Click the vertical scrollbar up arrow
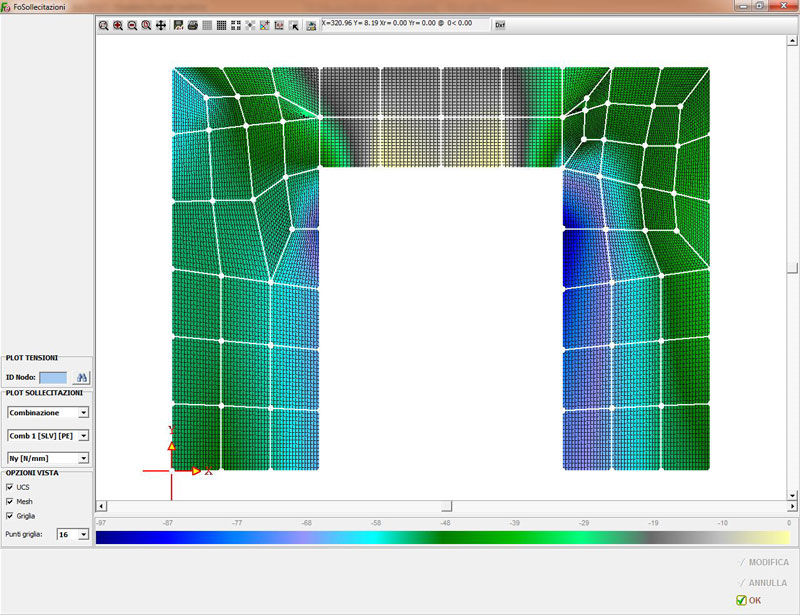 click(792, 40)
